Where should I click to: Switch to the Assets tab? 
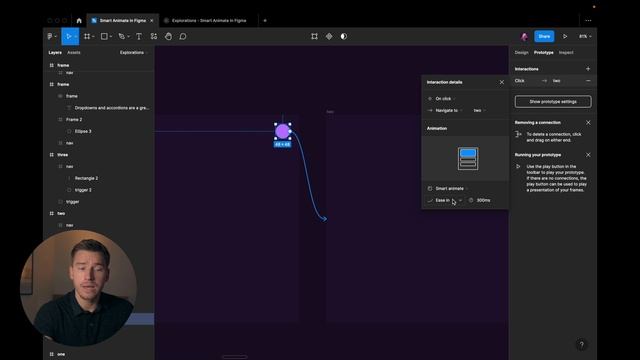coord(74,53)
